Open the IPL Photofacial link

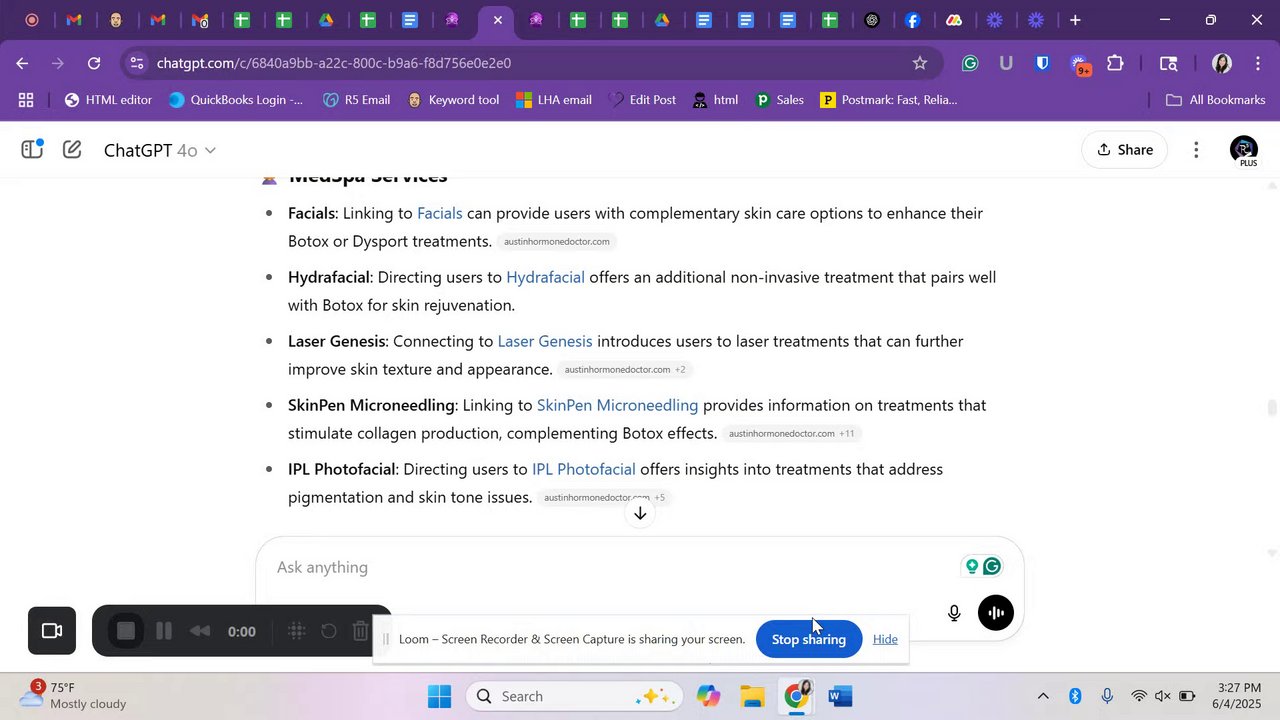click(584, 469)
